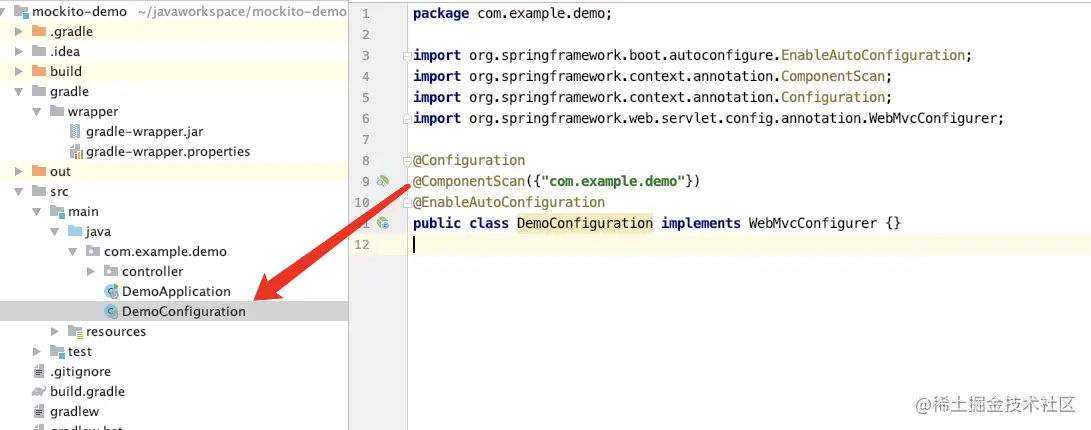Collapse the wrapper folder arrow
This screenshot has width=1091, height=430.
coord(37,112)
